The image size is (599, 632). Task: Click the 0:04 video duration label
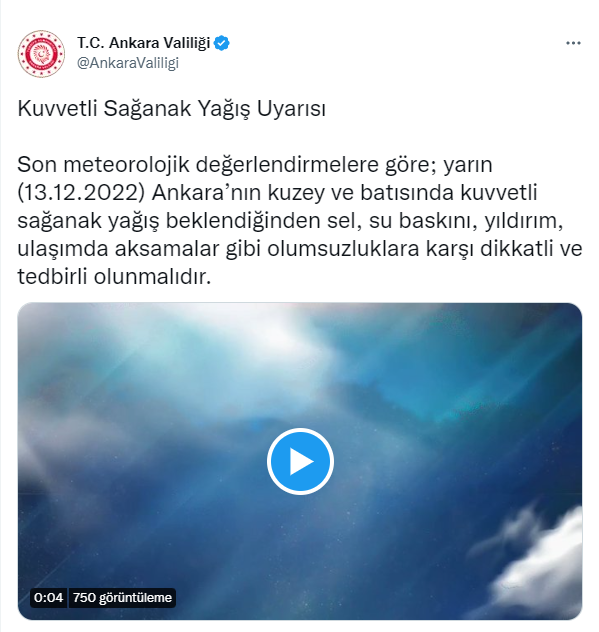[x=48, y=597]
